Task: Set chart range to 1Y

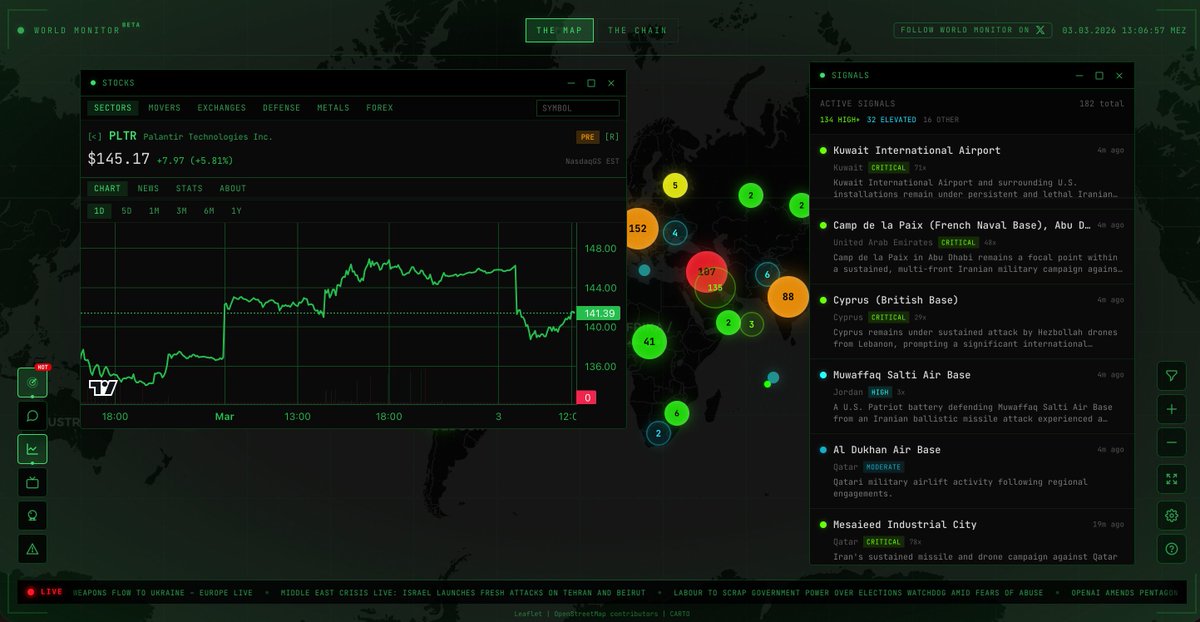Action: click(x=236, y=211)
